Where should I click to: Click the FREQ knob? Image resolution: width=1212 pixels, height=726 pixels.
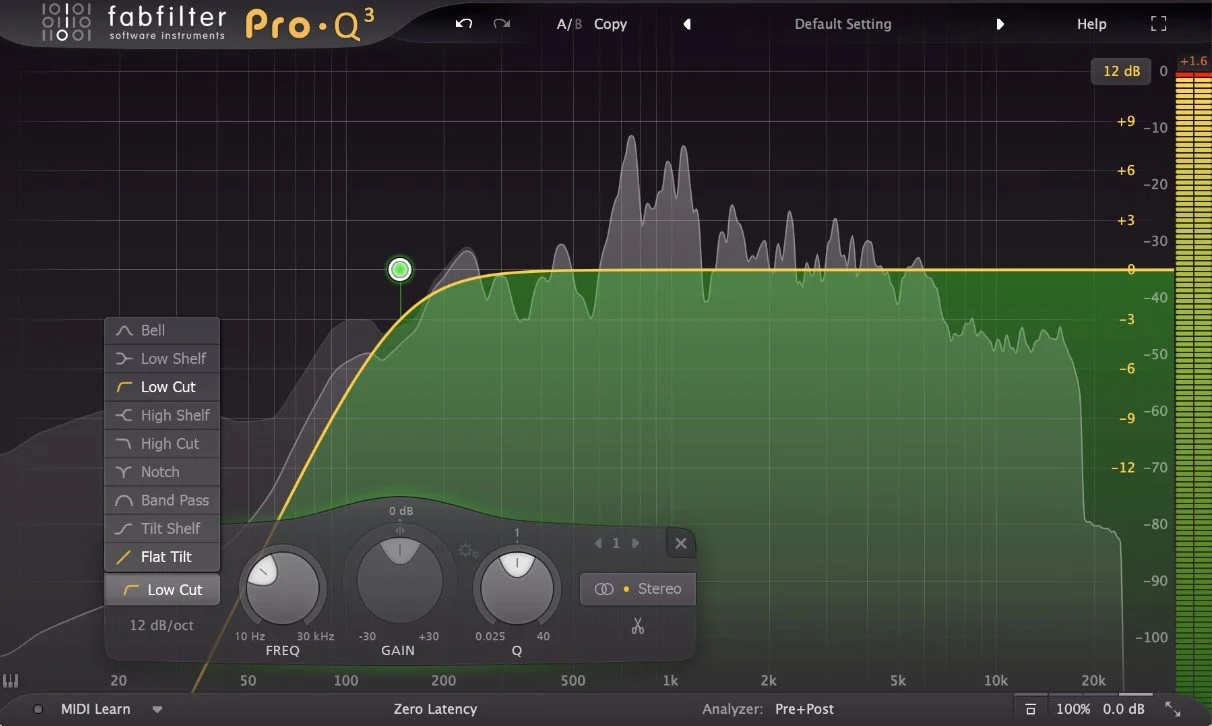coord(283,588)
